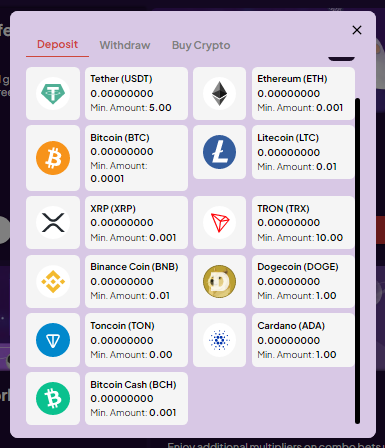Pick the orange Bitcoin icon

(x=53, y=158)
